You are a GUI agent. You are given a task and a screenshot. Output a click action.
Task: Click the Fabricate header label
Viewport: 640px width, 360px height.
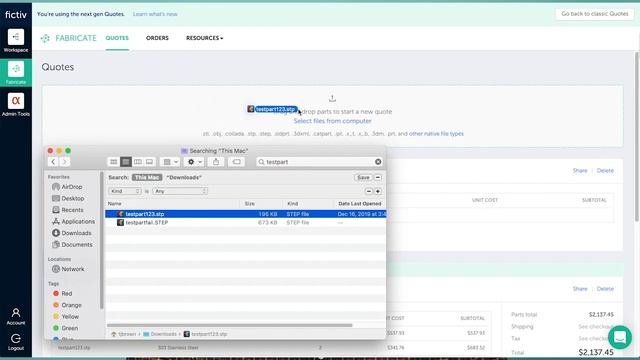pos(69,38)
